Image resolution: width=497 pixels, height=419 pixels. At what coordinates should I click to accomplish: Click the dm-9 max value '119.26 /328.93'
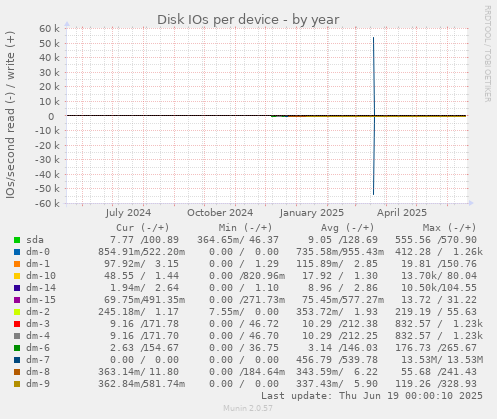tap(436, 384)
